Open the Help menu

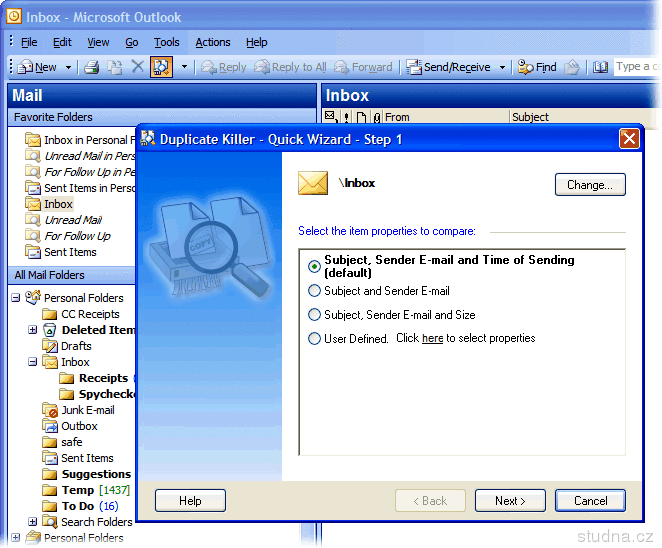coord(256,42)
